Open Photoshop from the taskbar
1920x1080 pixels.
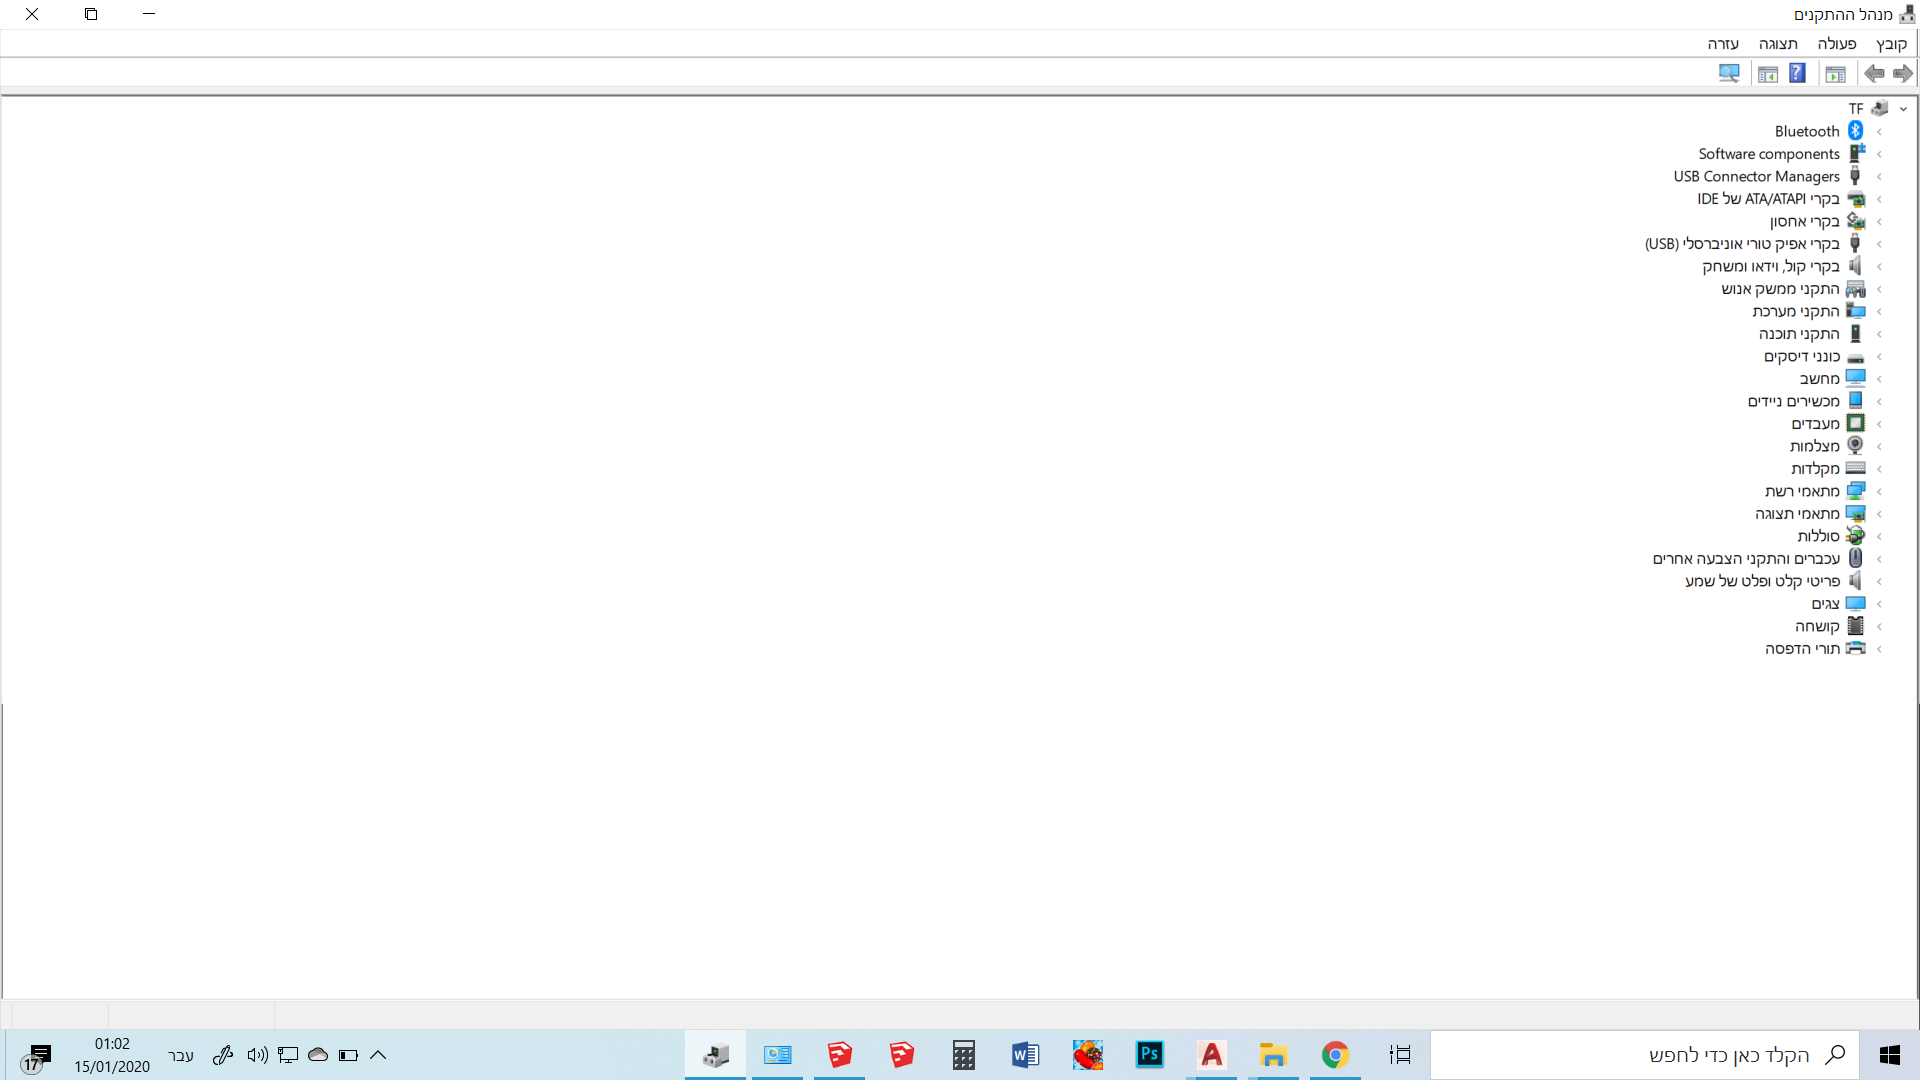coord(1150,1055)
